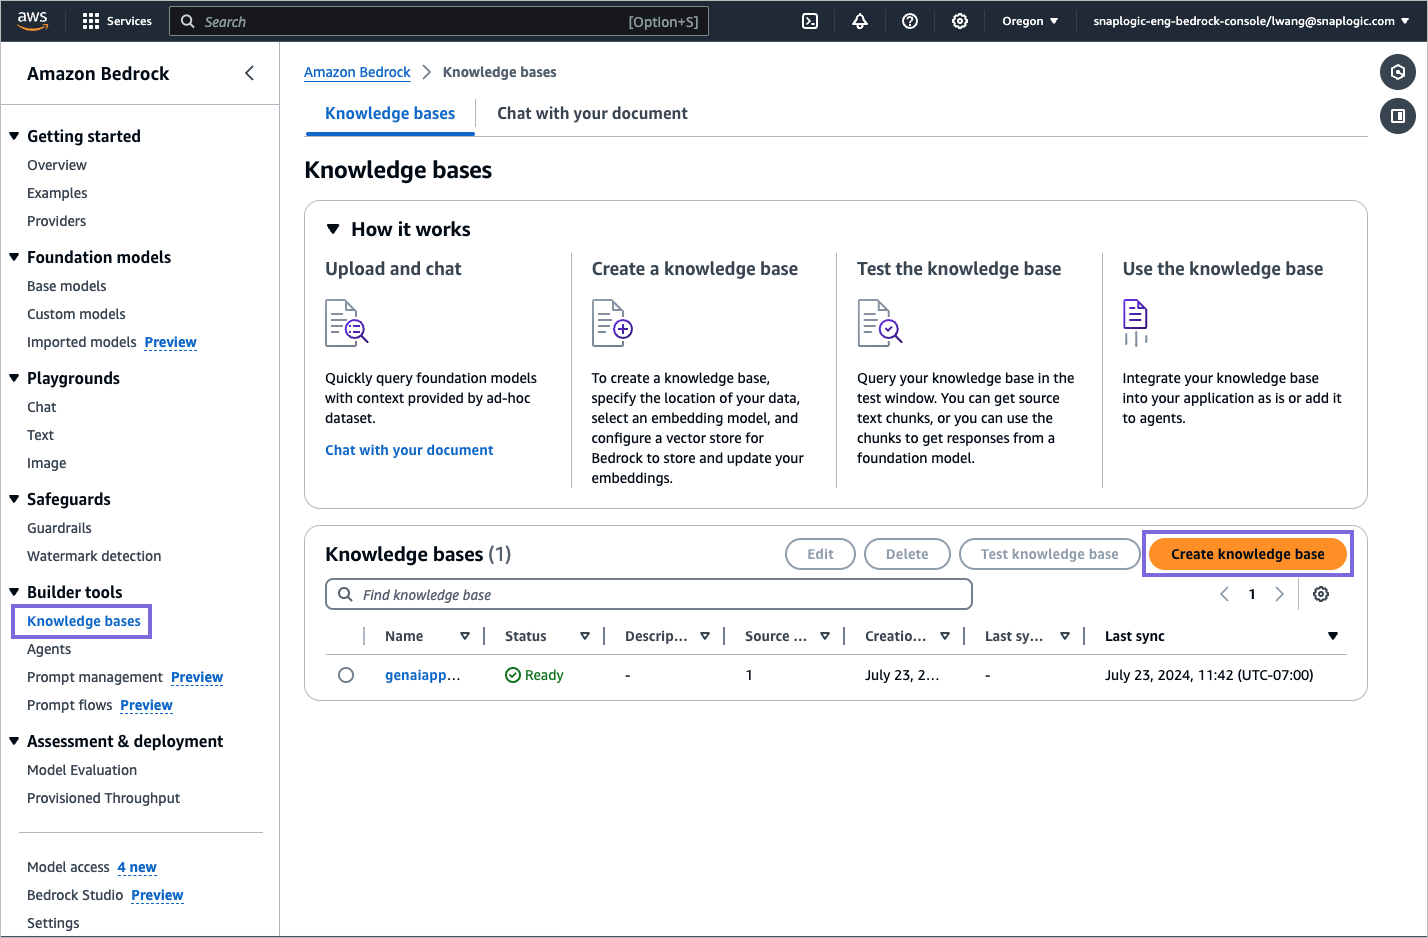Screen dimensions: 1428x938
Task: Open the knowledge bases table preferences gear
Action: coord(1321,593)
